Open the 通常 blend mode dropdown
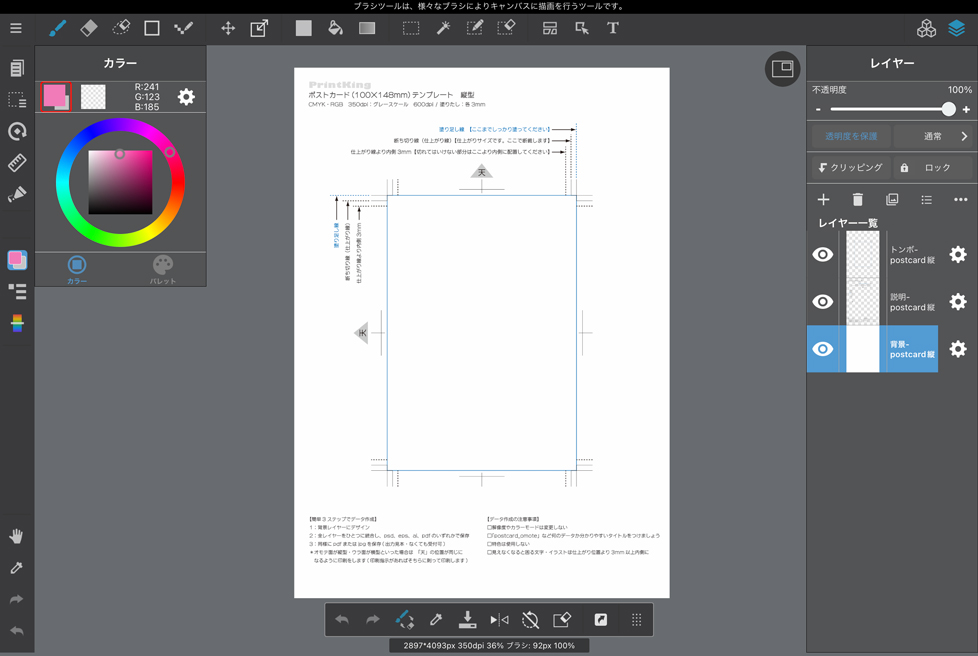Screen dimensions: 978x656 coord(935,136)
